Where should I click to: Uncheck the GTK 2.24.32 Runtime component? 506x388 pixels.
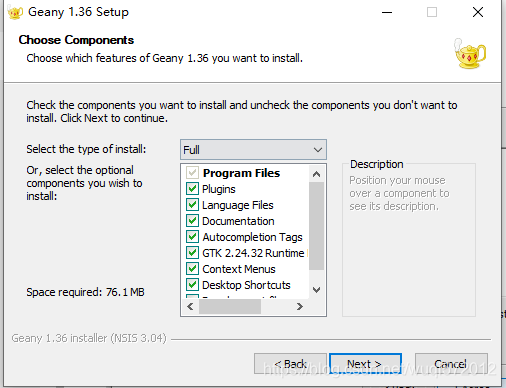click(192, 253)
